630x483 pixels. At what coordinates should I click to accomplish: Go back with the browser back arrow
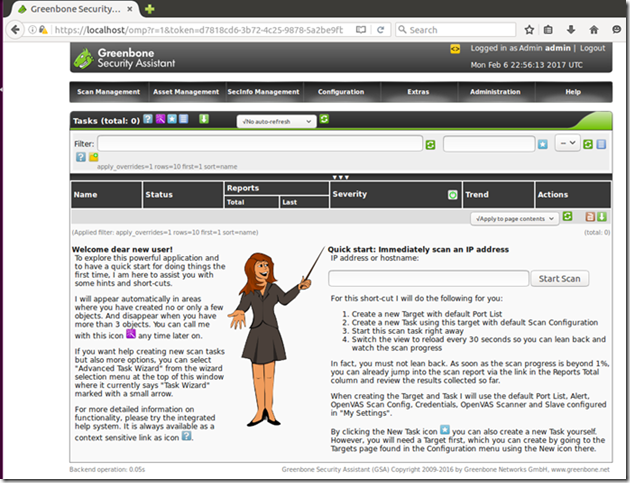coord(15,30)
